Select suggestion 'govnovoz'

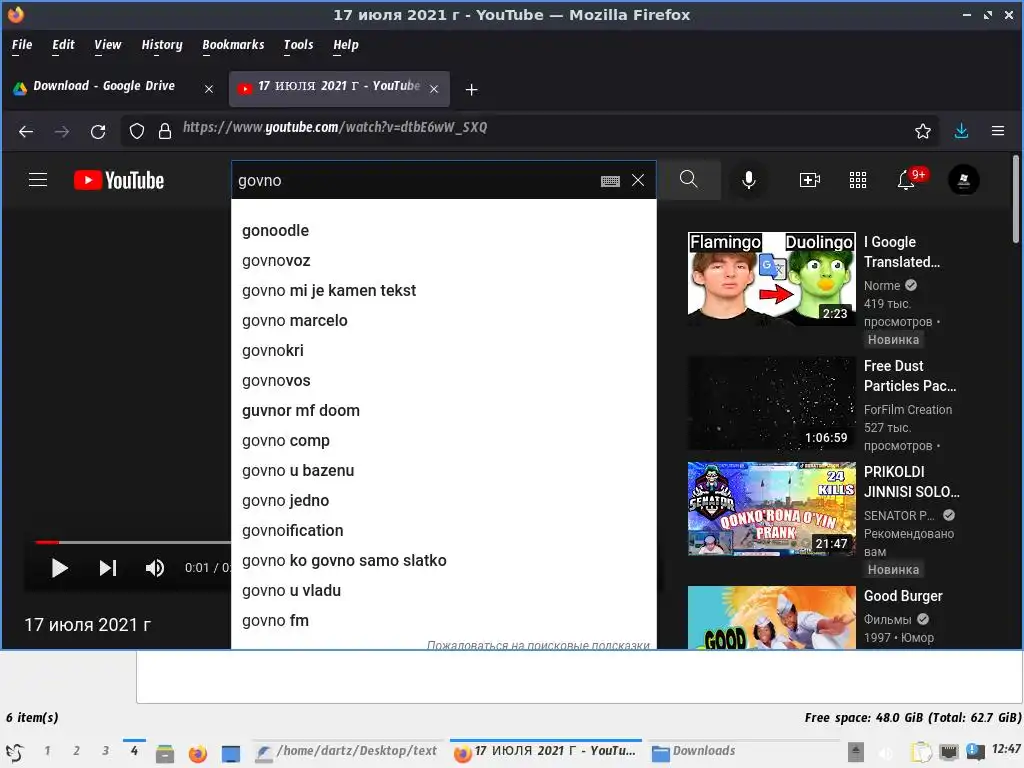point(443,261)
